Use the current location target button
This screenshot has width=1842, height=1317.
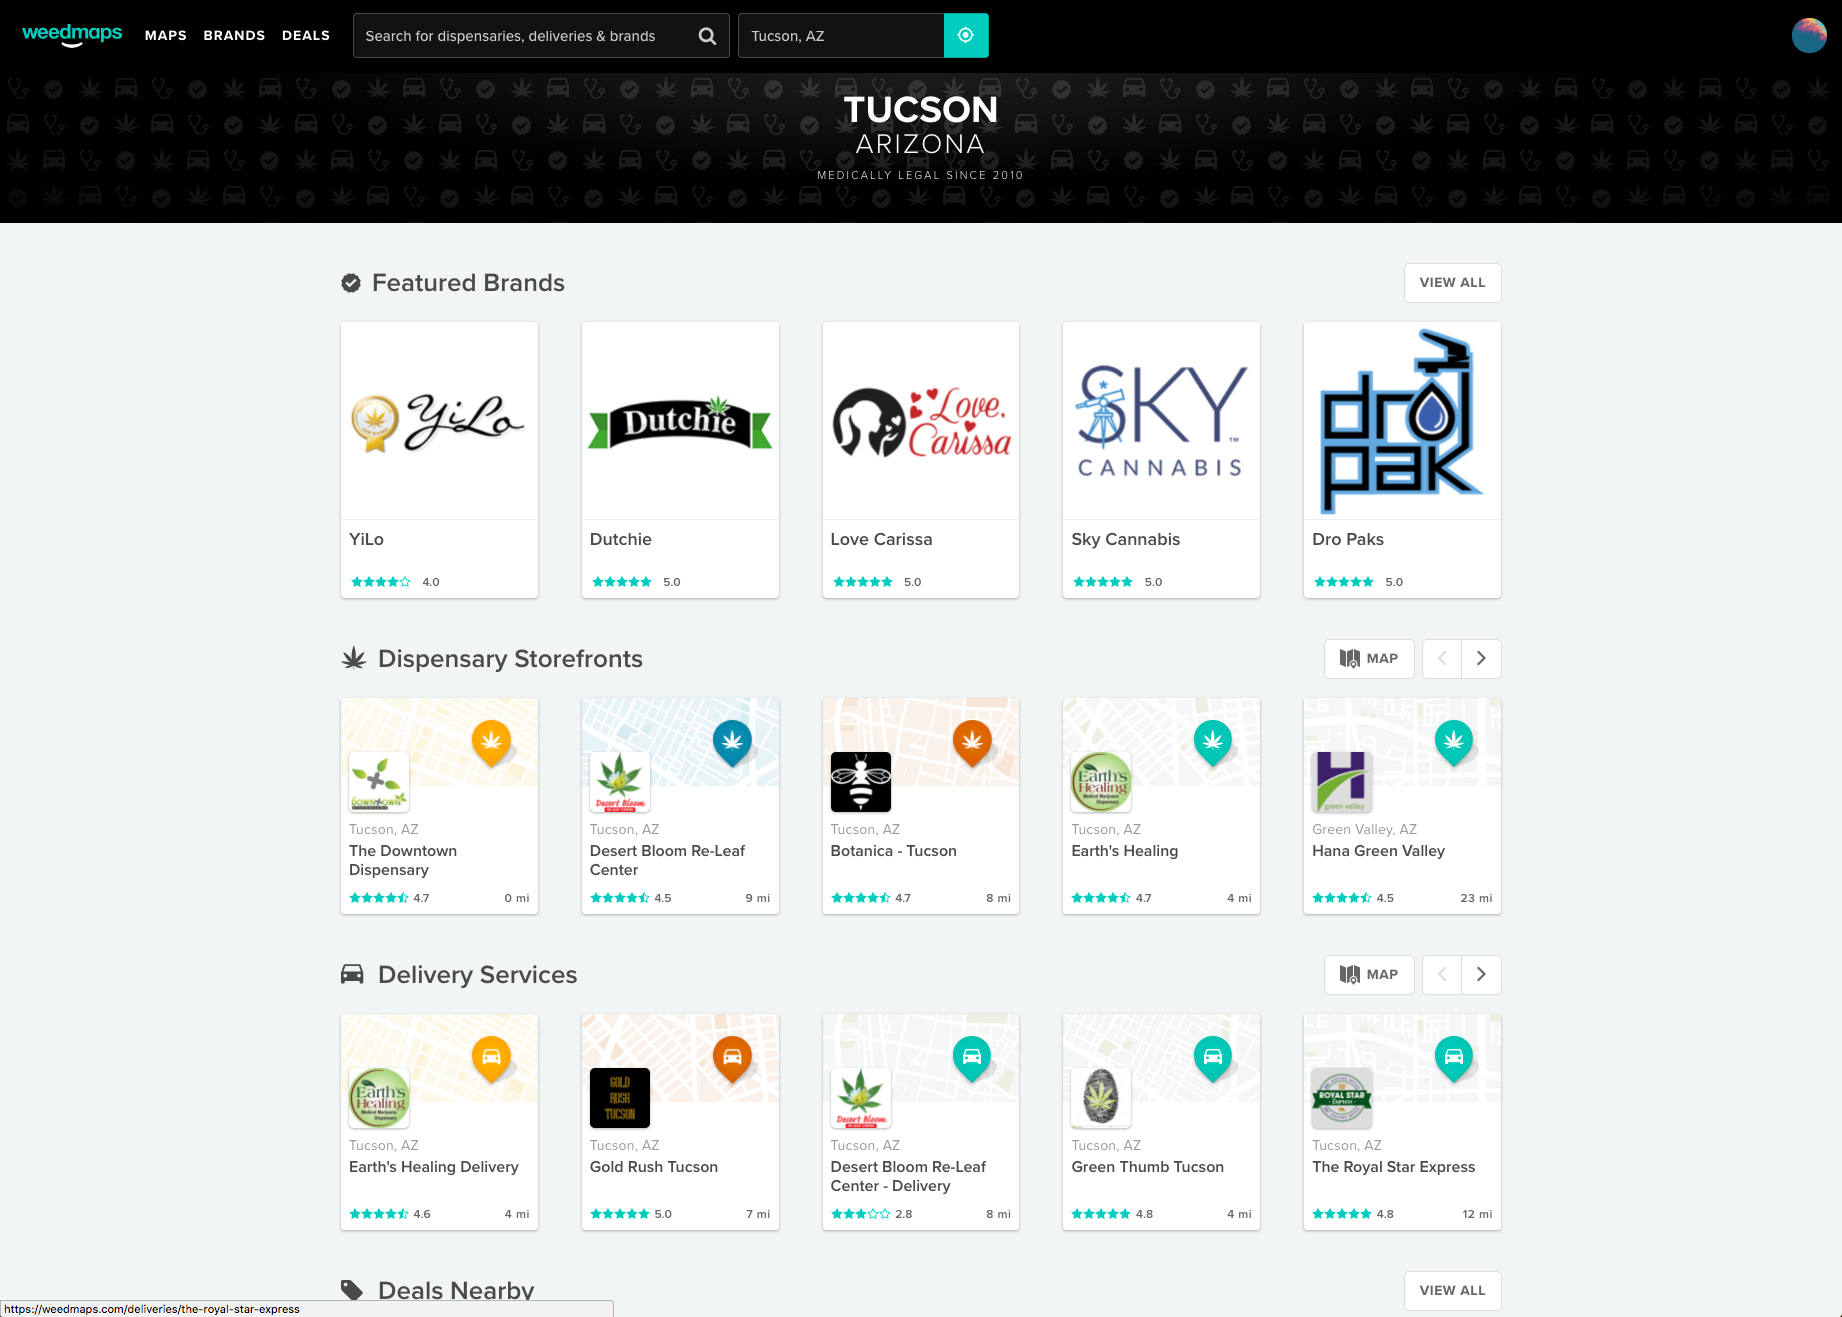966,36
